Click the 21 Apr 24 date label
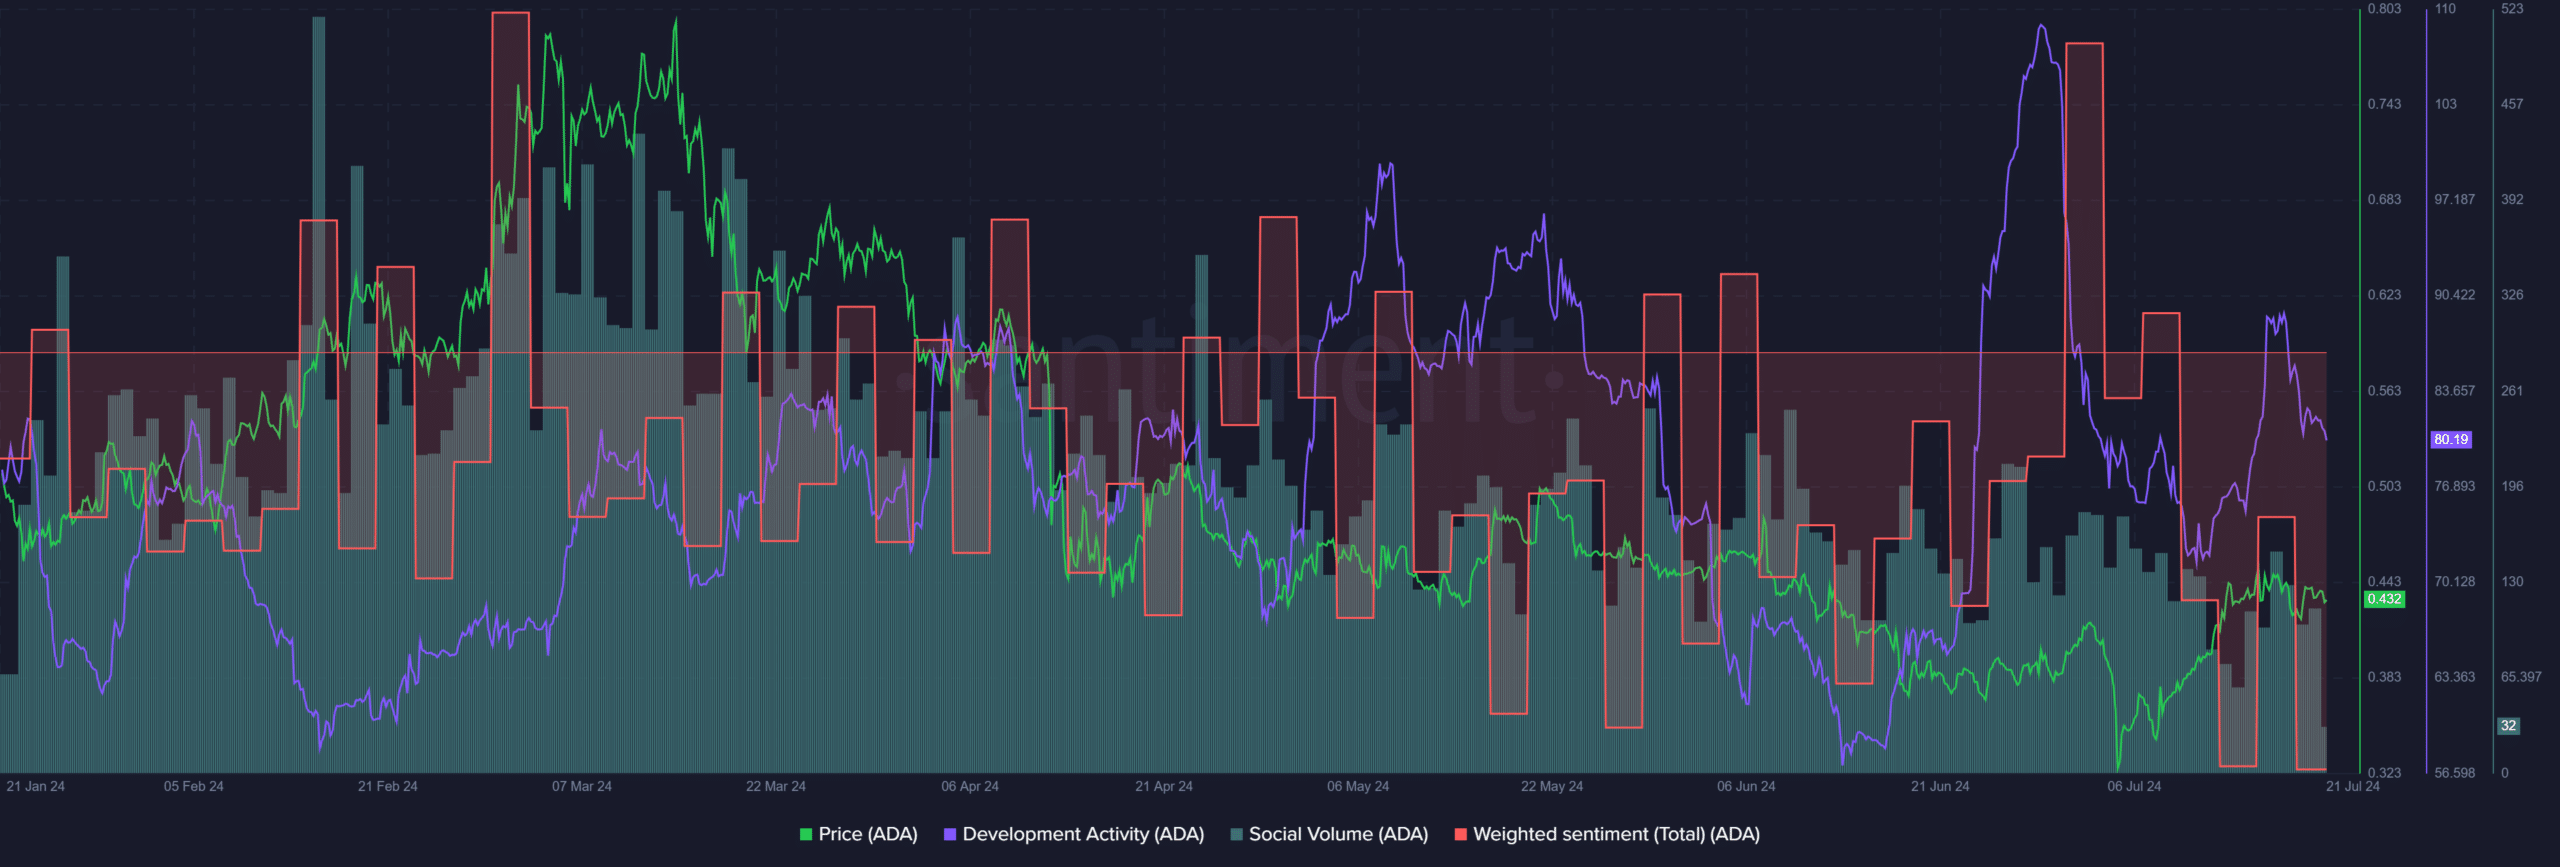 [x=1164, y=786]
